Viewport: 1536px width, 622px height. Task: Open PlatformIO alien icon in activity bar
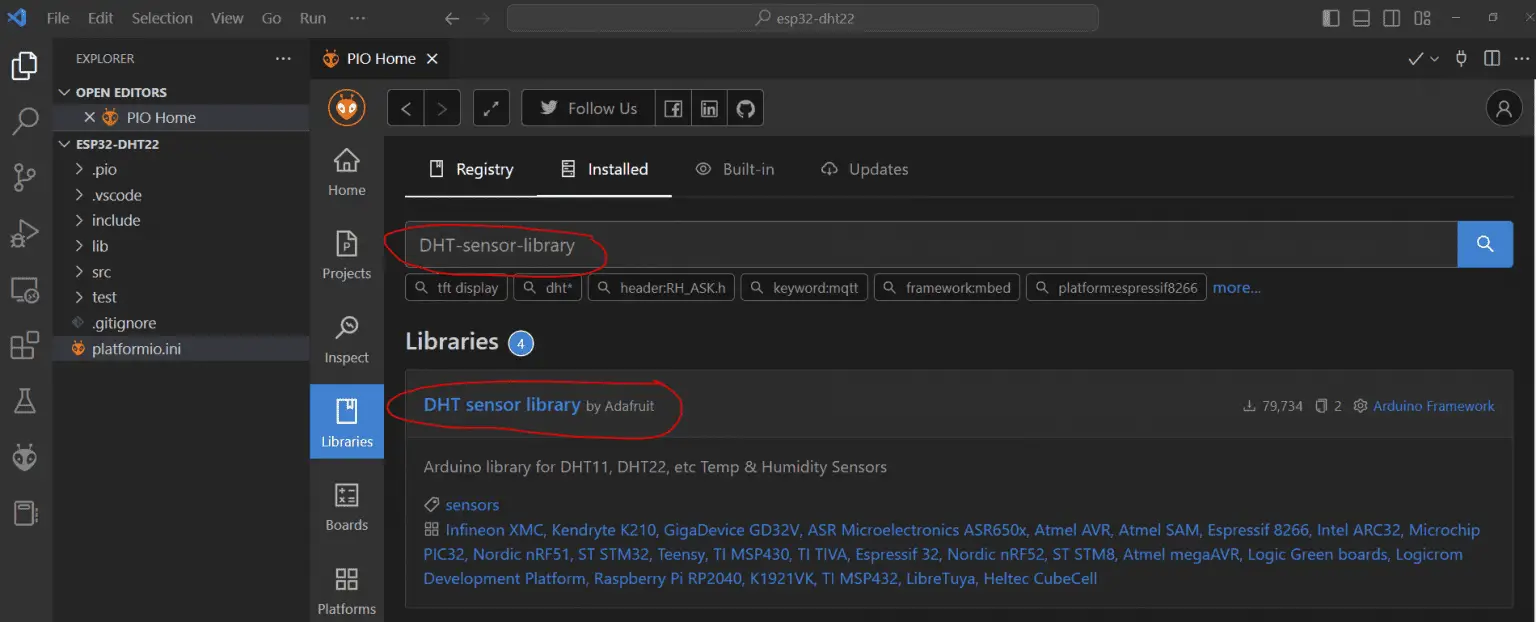[24, 458]
